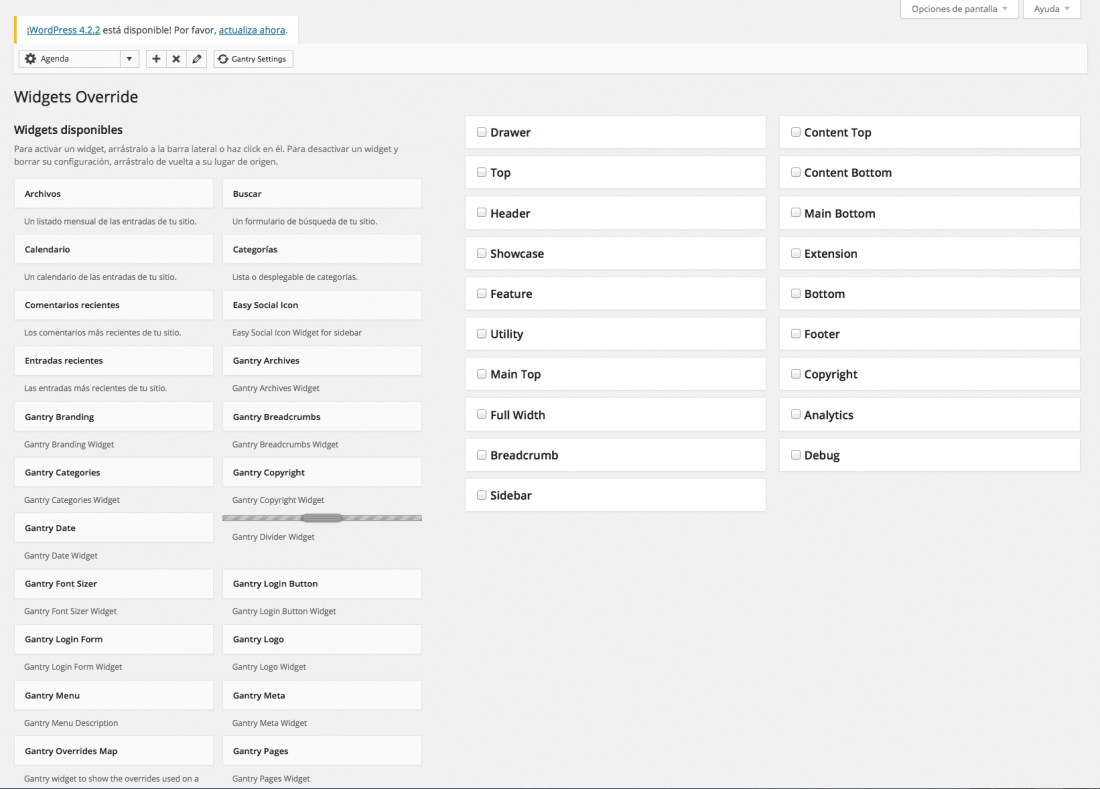Click the Gantry Divider widget bar
The height and width of the screenshot is (789, 1100).
click(x=322, y=518)
